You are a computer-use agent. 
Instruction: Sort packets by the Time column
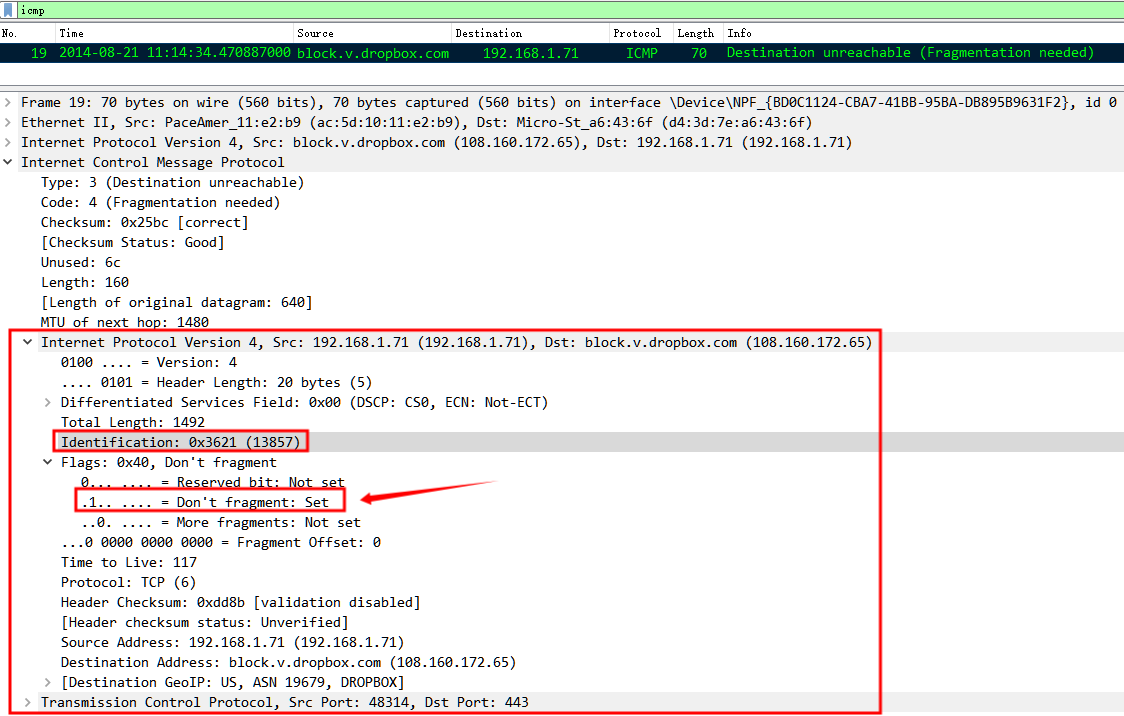pos(100,32)
